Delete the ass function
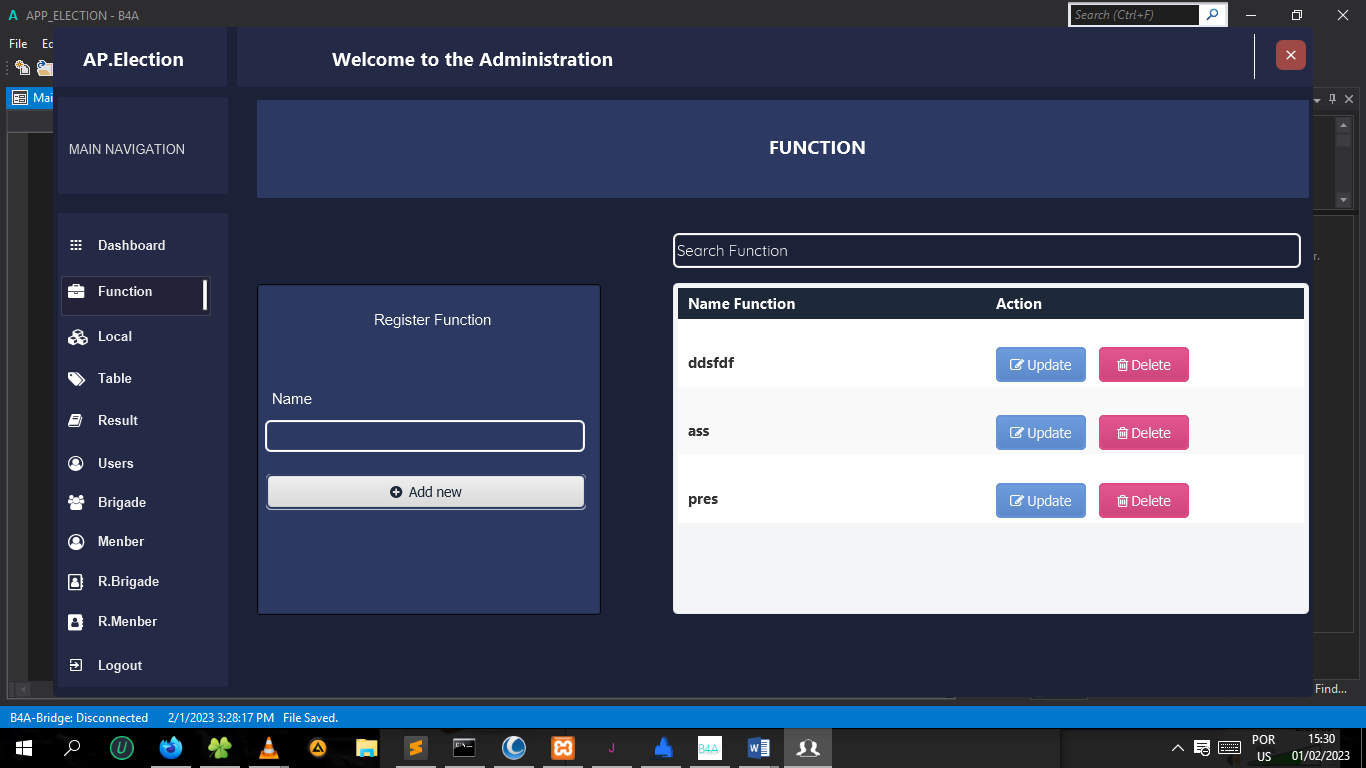 (x=1144, y=433)
